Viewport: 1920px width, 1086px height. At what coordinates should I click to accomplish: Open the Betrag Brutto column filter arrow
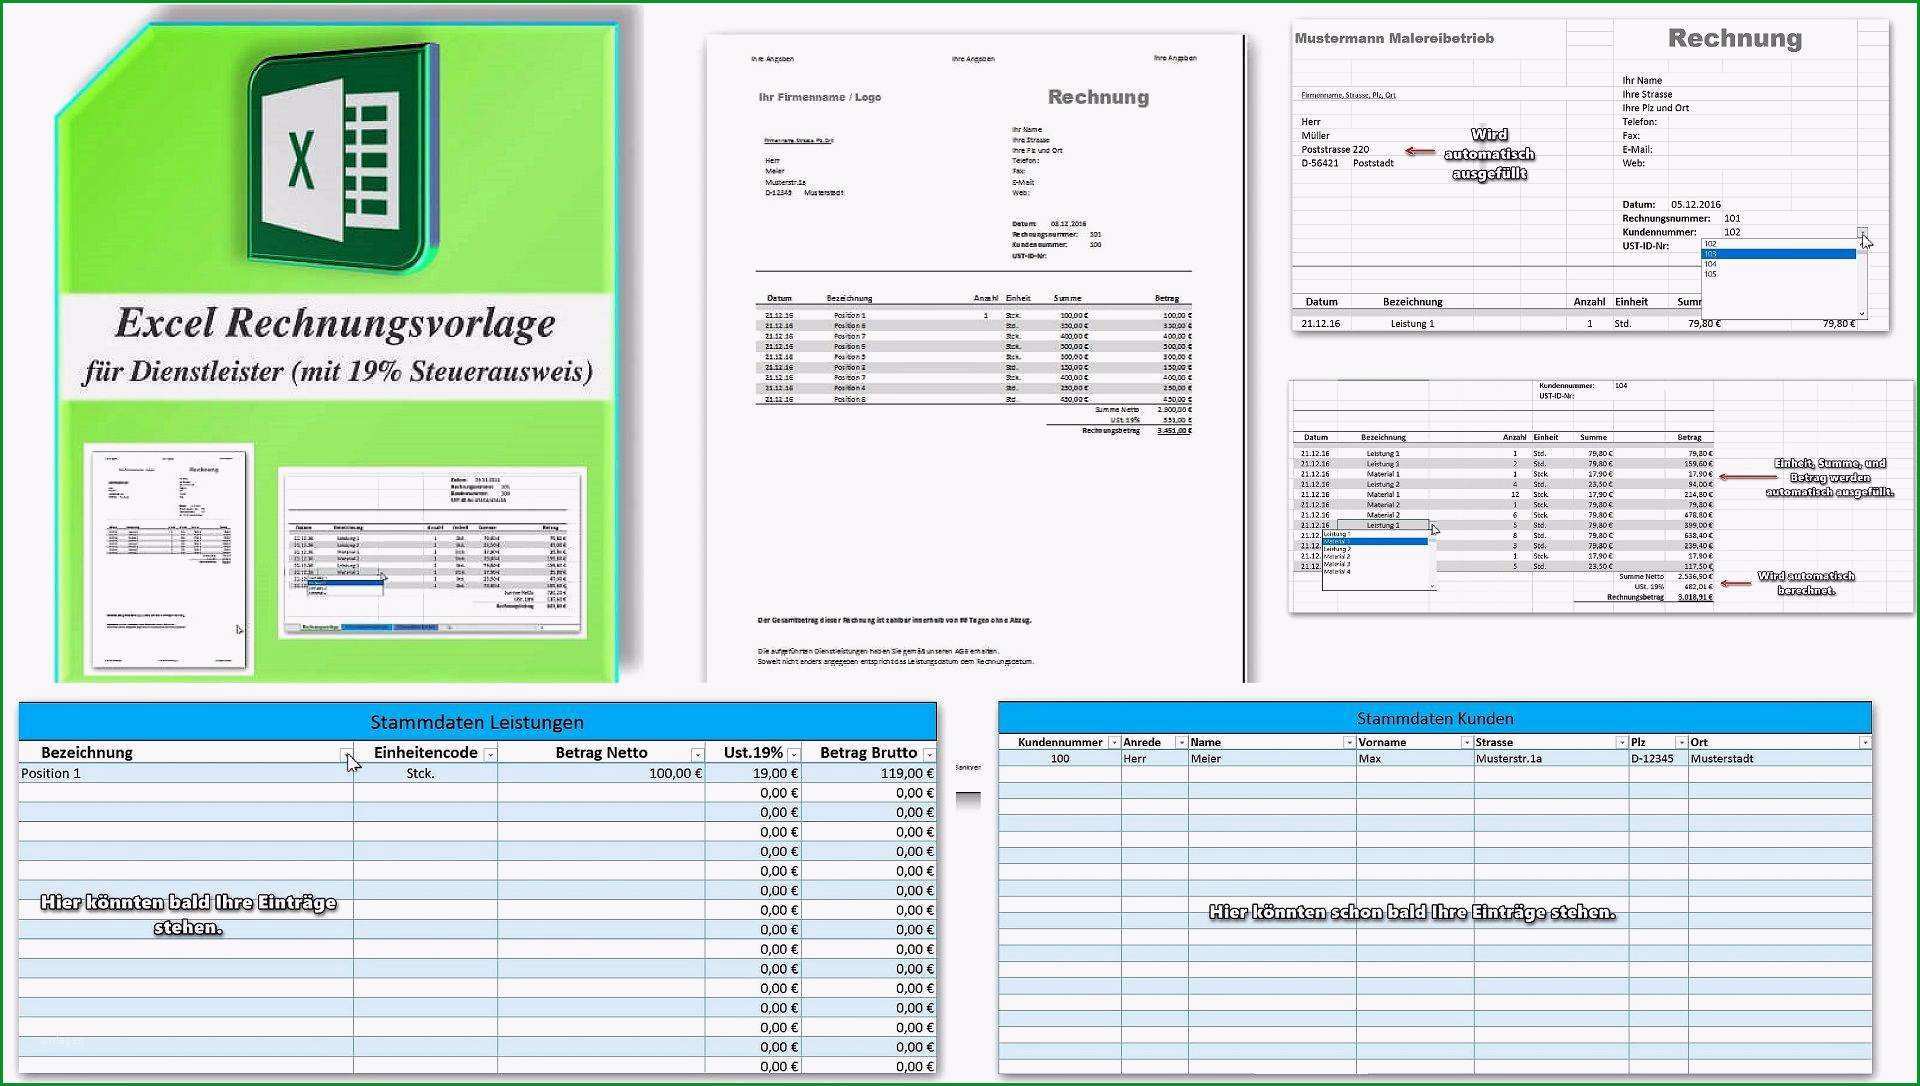click(x=929, y=754)
